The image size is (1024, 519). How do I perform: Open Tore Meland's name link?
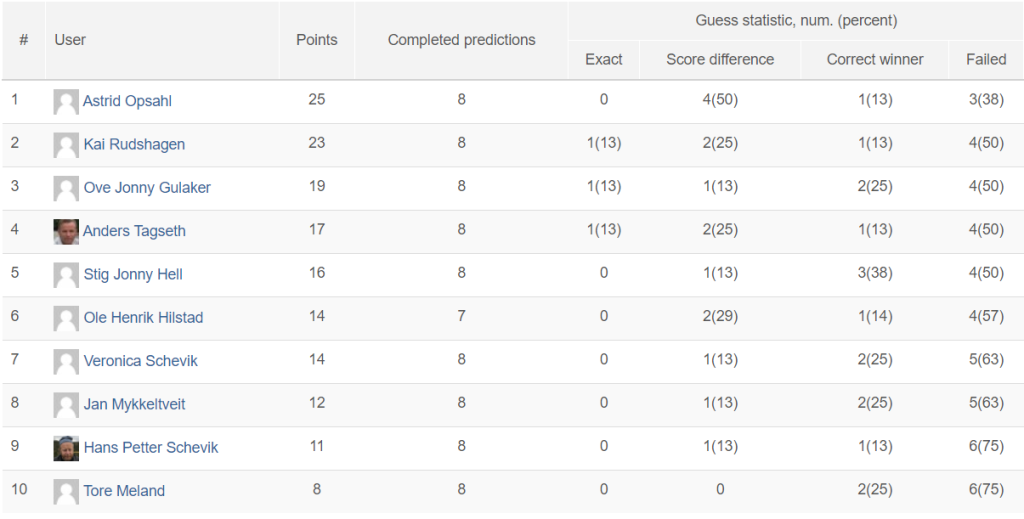124,491
